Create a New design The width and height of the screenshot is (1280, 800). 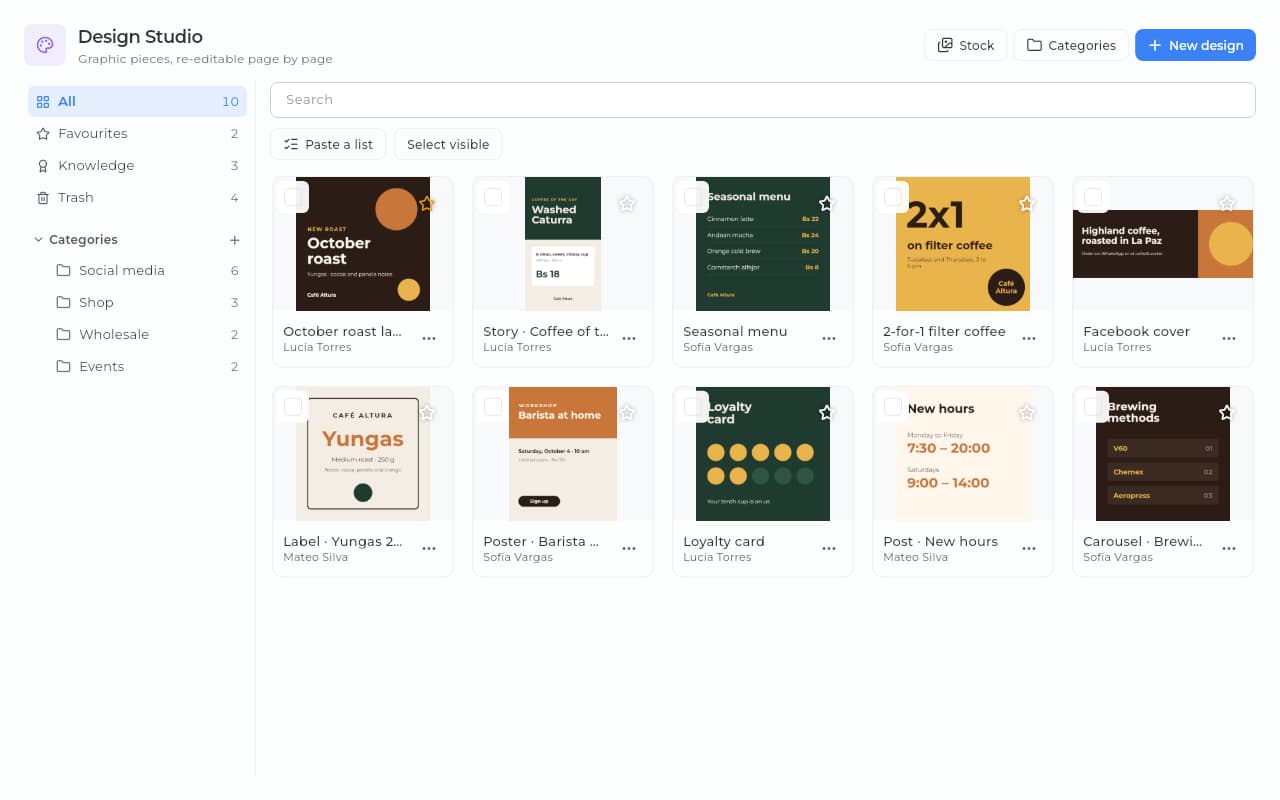(1195, 45)
